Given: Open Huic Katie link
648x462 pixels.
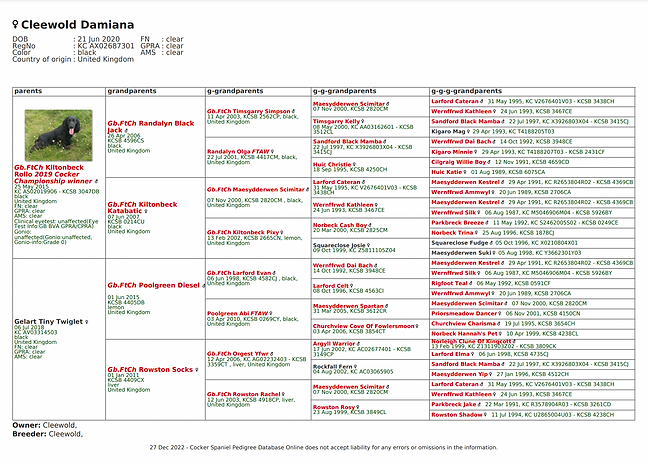Looking at the screenshot, I should (447, 172).
